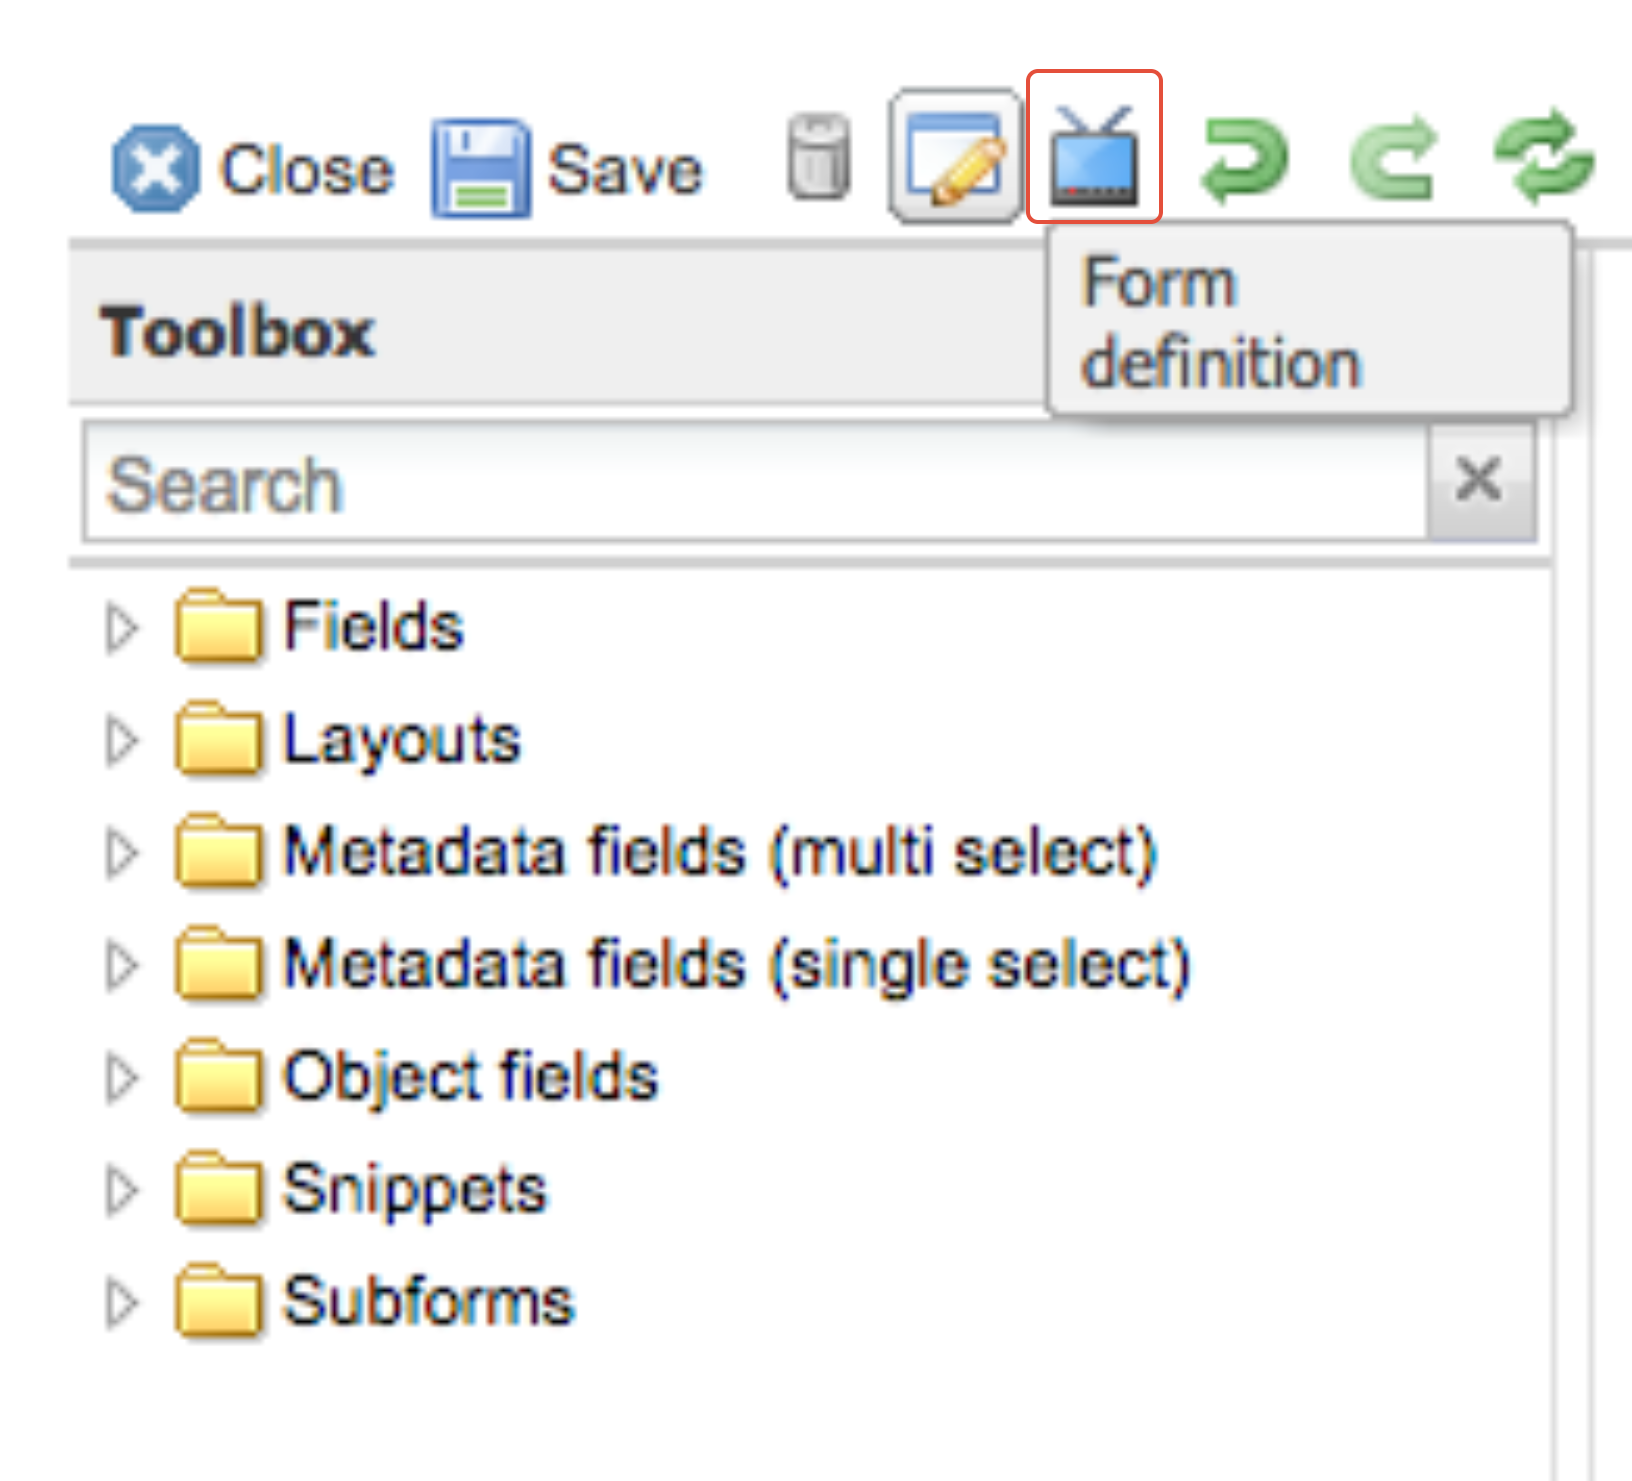The width and height of the screenshot is (1632, 1481).
Task: Click the trash delete icon
Action: pos(818,157)
